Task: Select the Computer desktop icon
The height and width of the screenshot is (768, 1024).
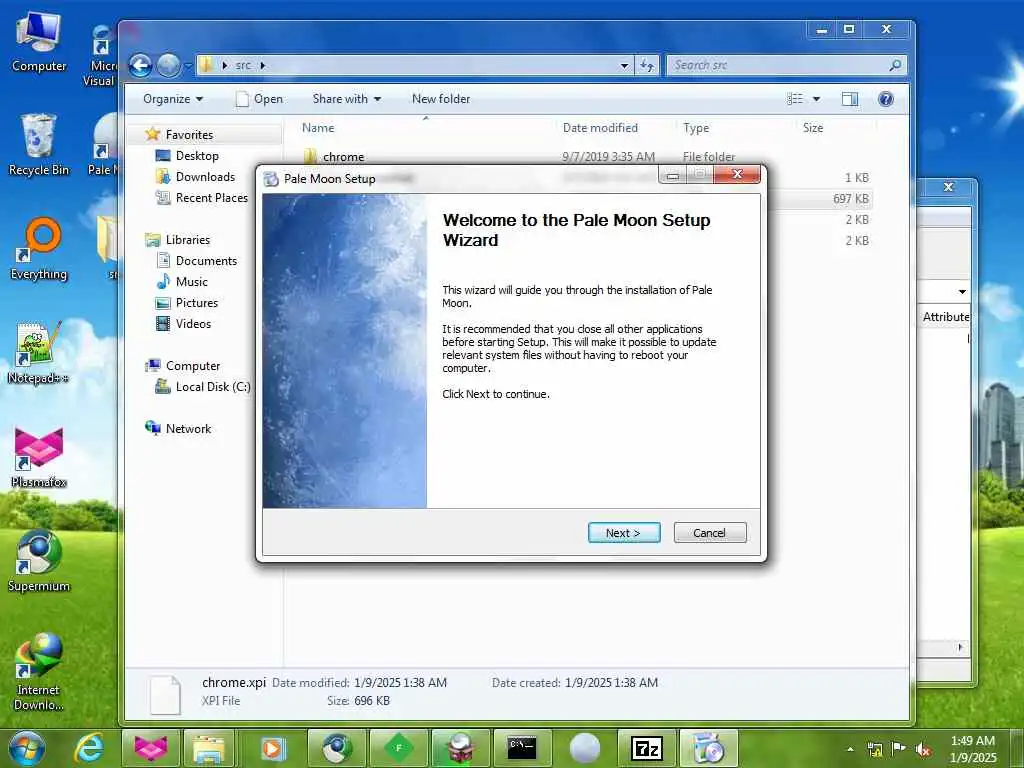Action: pos(39,42)
